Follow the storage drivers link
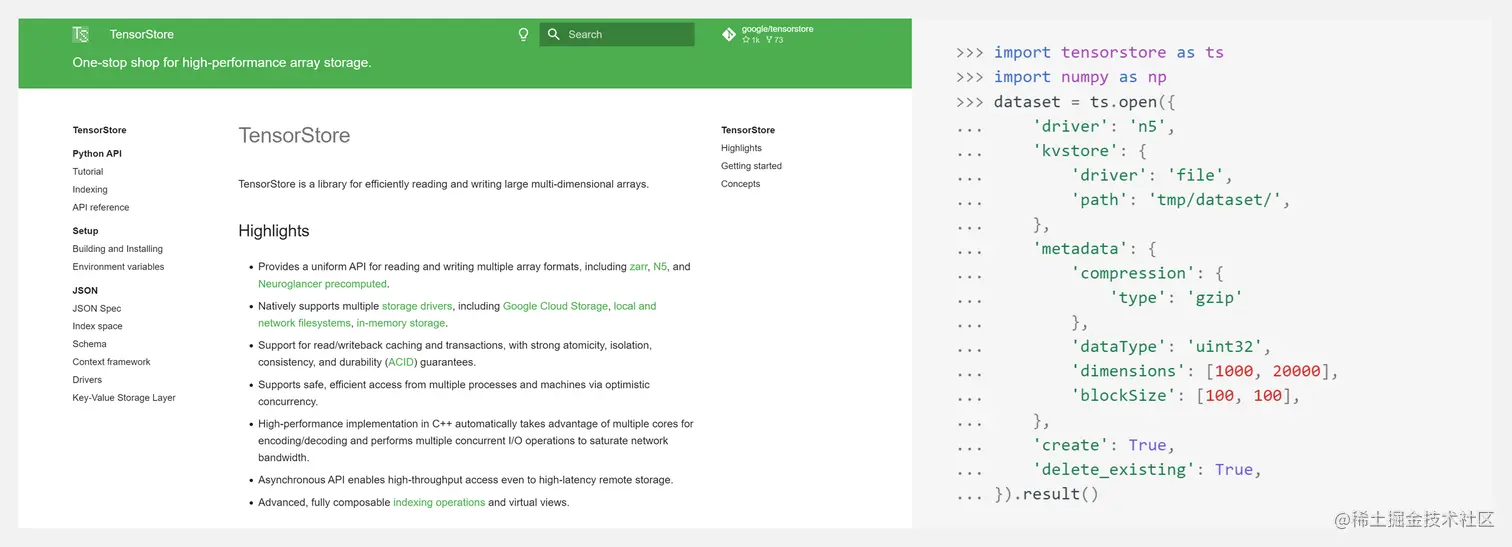1512x547 pixels. pos(417,306)
